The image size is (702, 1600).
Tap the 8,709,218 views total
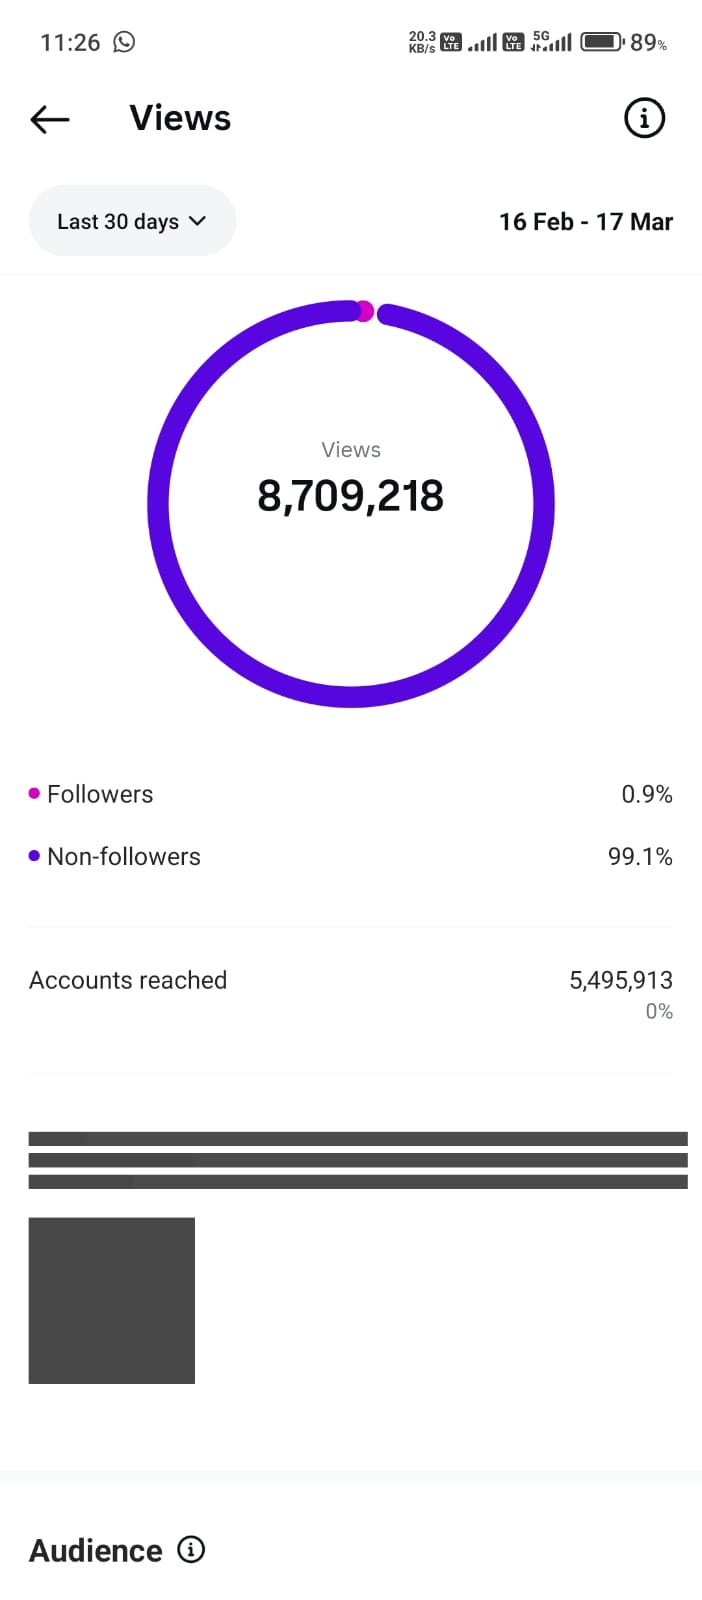coord(350,496)
